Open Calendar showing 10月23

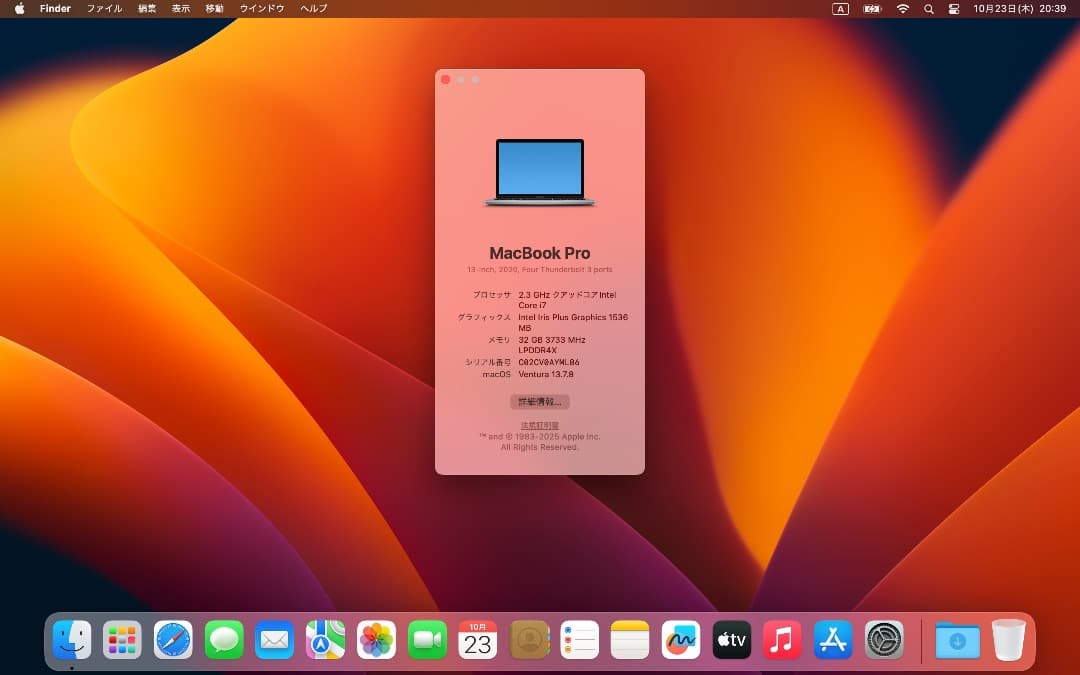click(478, 639)
